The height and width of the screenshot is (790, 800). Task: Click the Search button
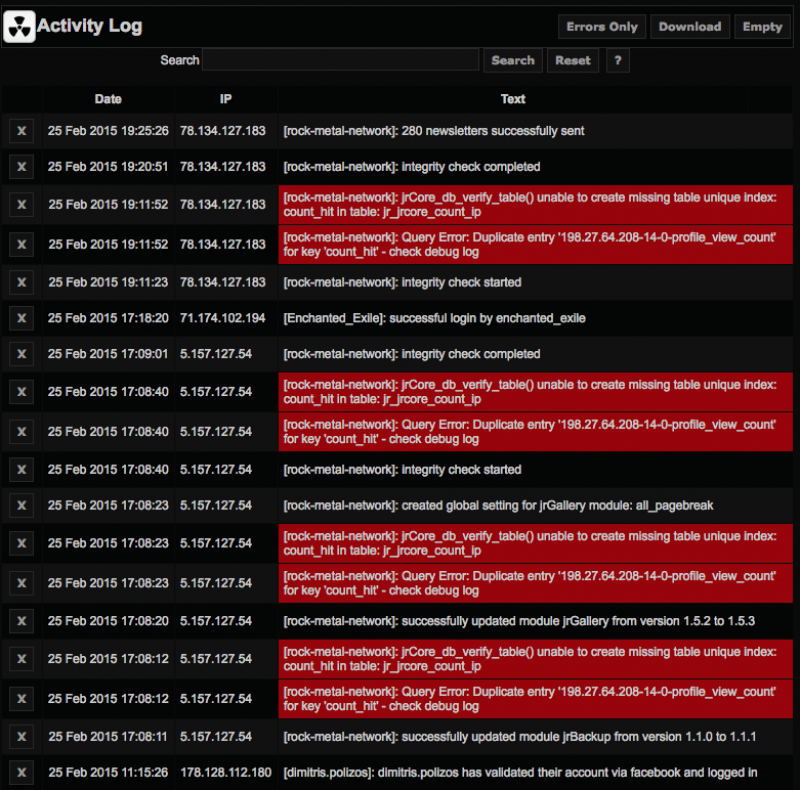point(513,61)
